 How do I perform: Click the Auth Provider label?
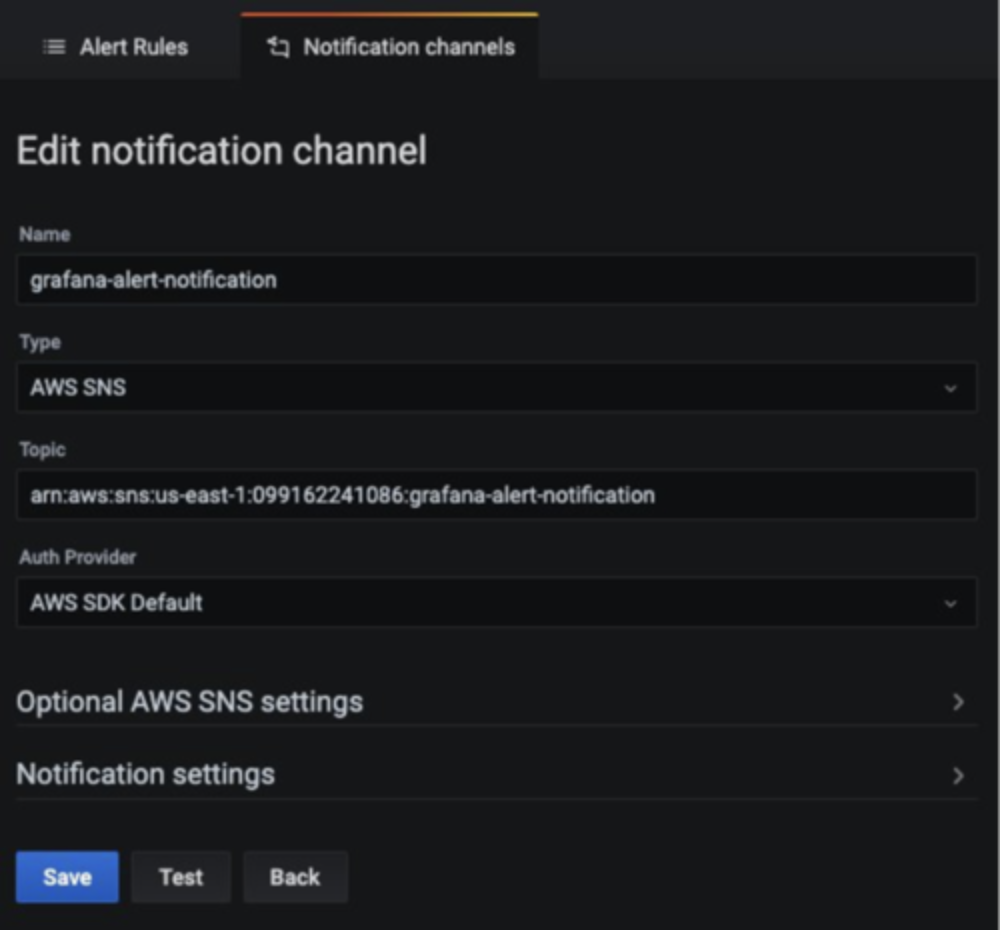click(77, 557)
